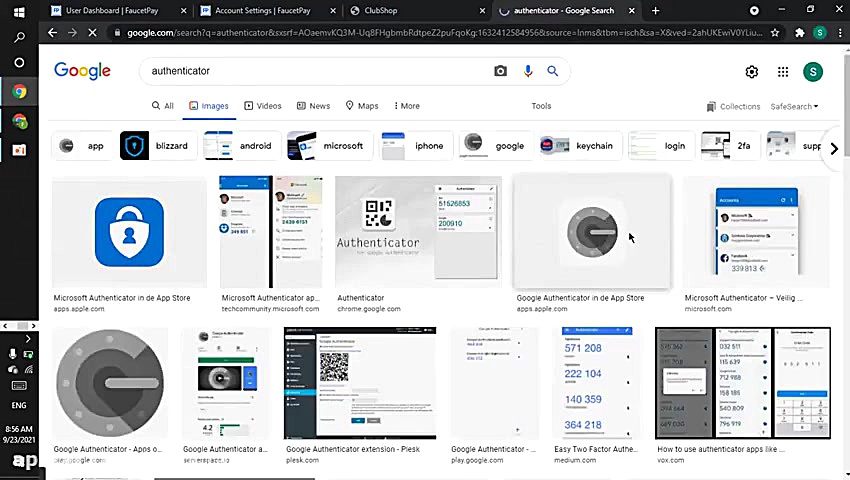Filter by the google chip
Image resolution: width=850 pixels, height=480 pixels.
(497, 145)
